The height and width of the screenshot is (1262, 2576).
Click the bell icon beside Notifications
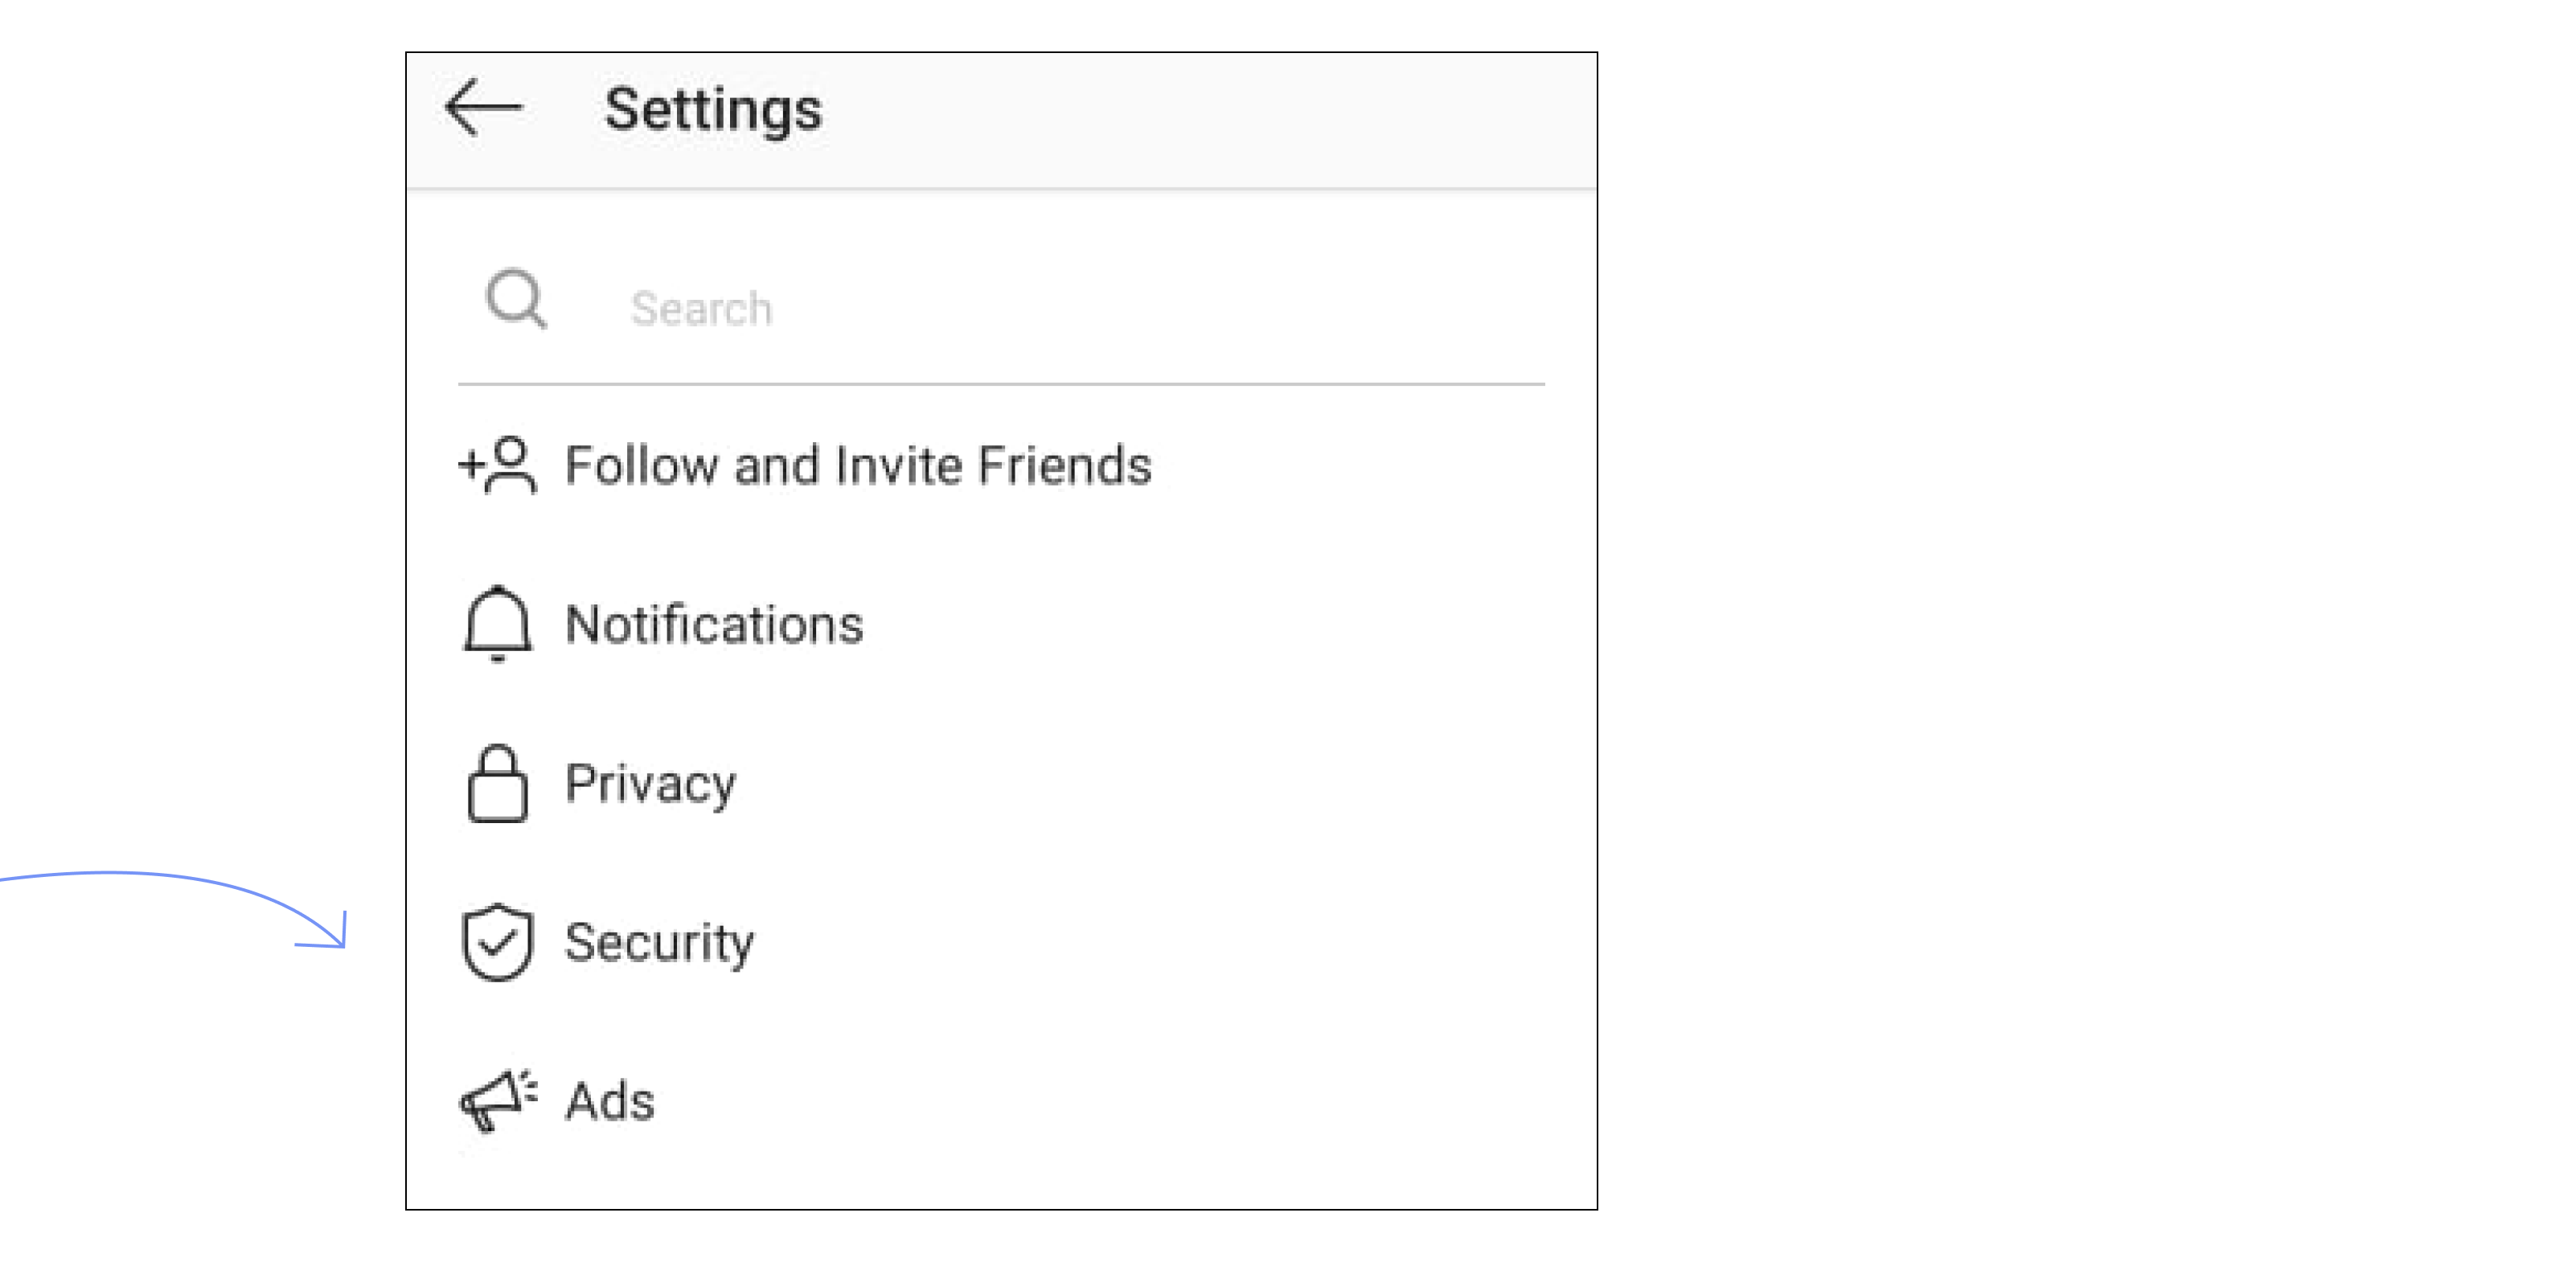click(x=497, y=624)
